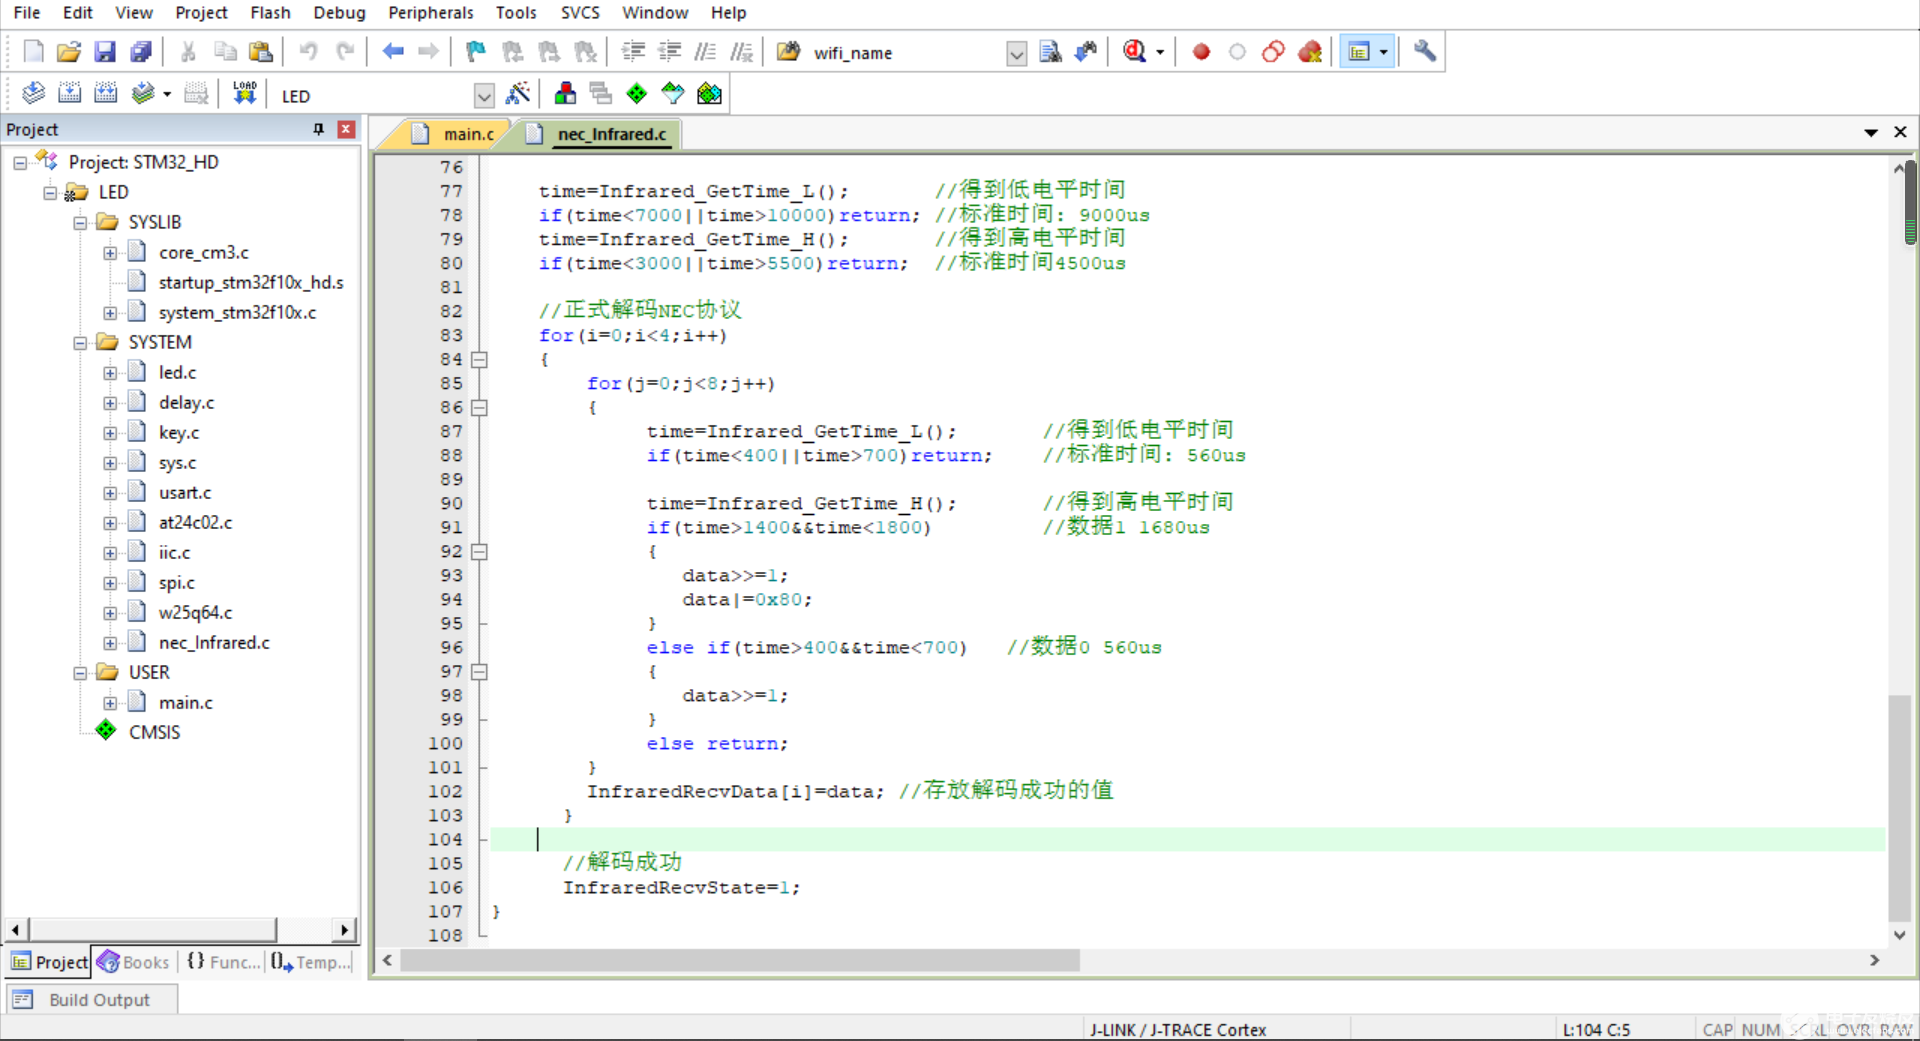Open the LED target selection dropdown

[484, 96]
